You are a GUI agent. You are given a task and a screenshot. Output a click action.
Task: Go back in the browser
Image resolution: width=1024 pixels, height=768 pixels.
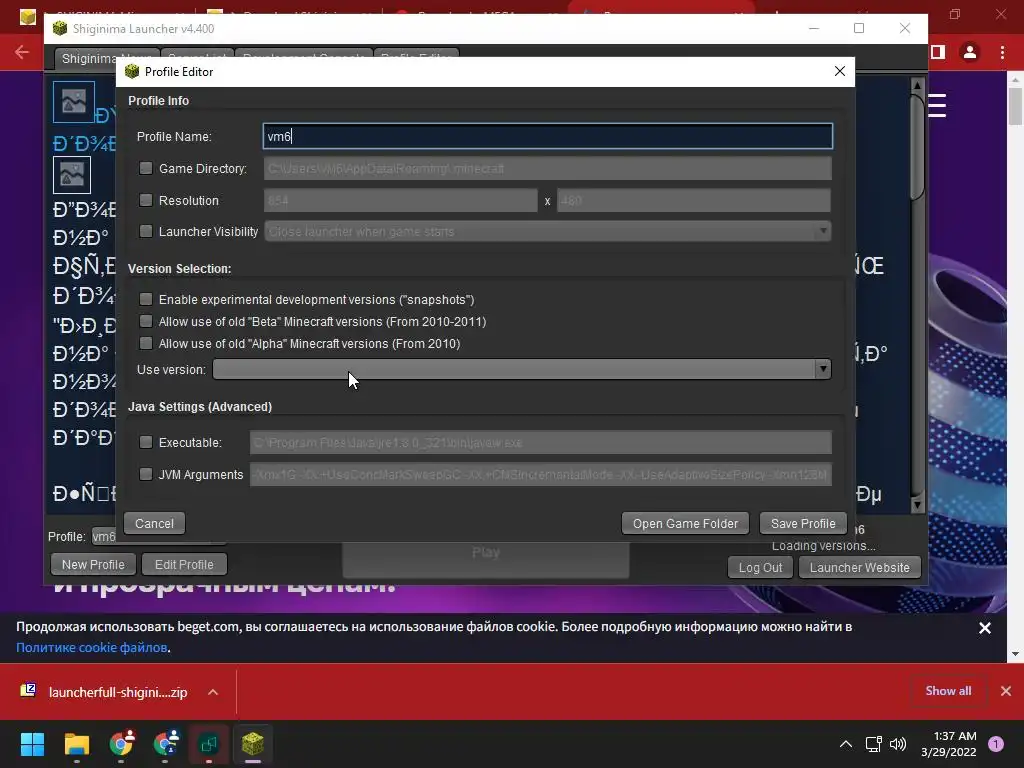(x=22, y=52)
